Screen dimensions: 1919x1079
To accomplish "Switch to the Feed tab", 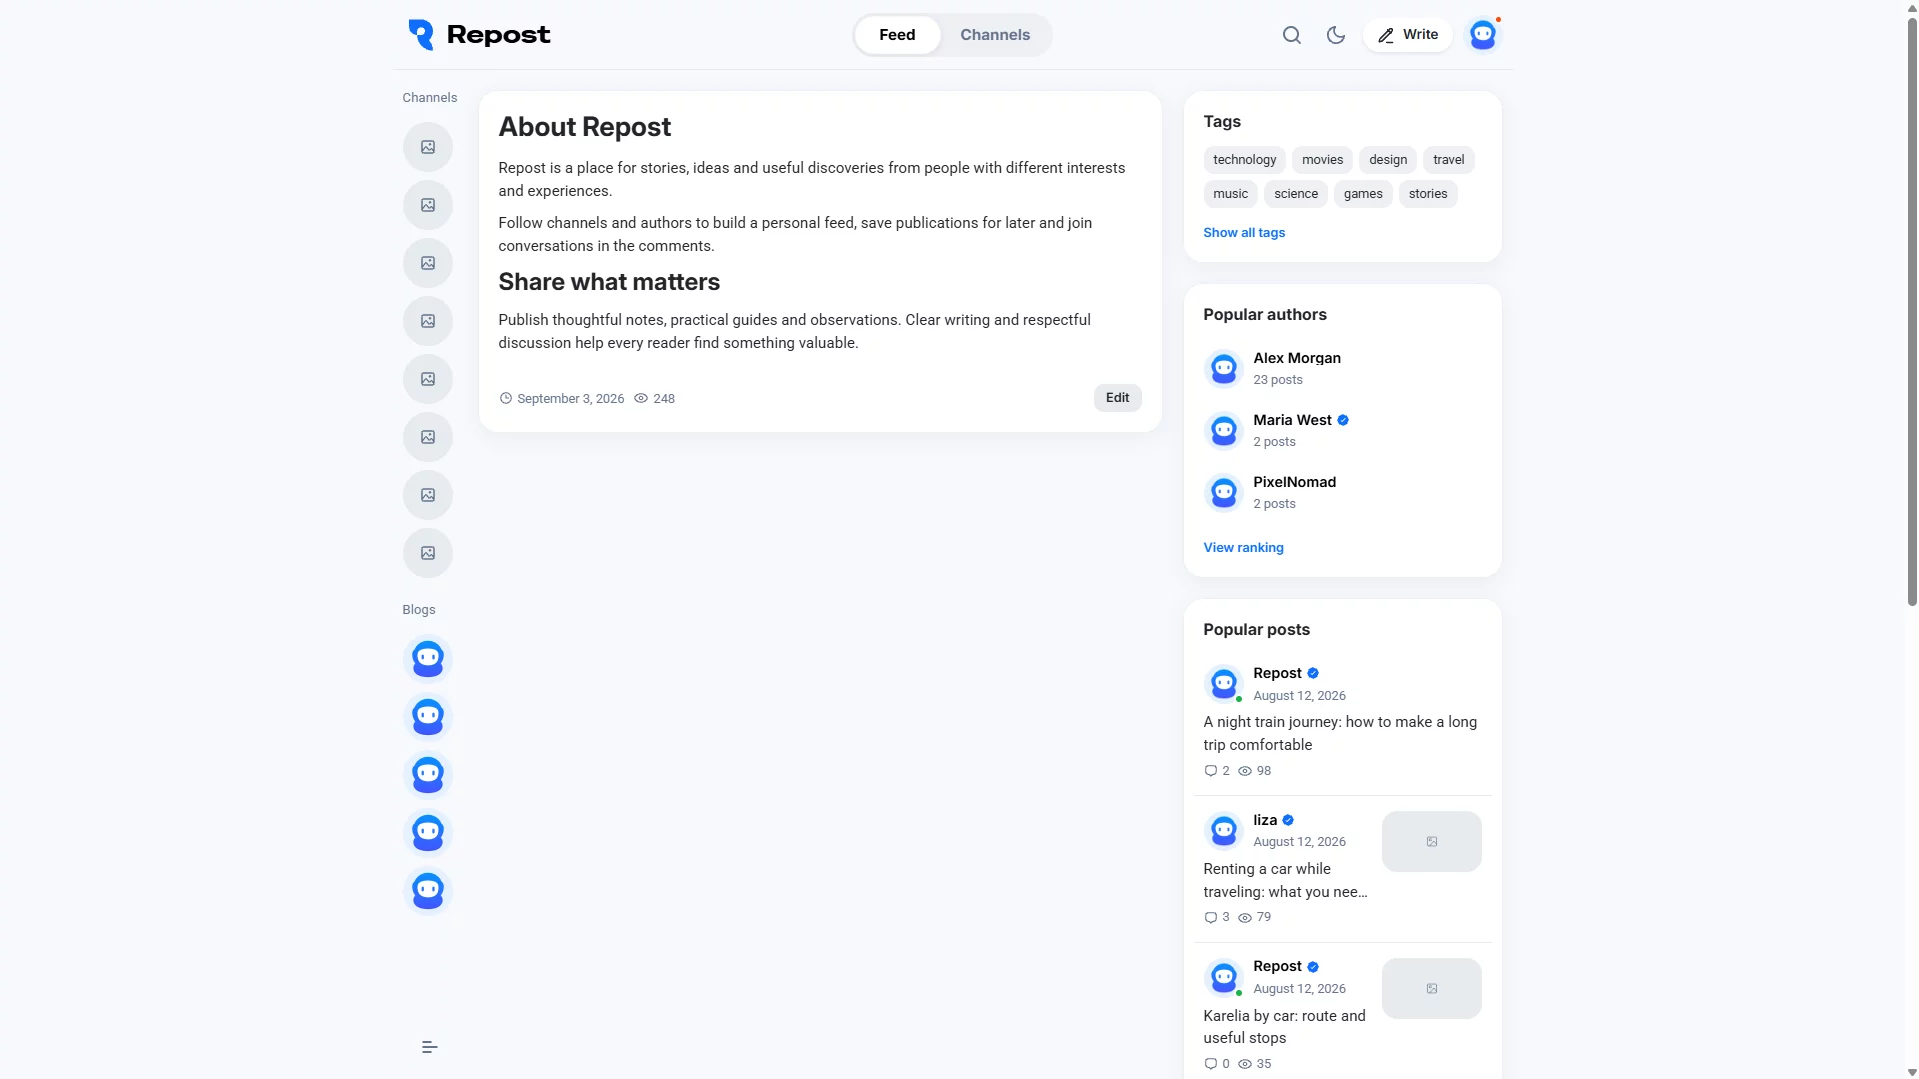I will pos(897,35).
